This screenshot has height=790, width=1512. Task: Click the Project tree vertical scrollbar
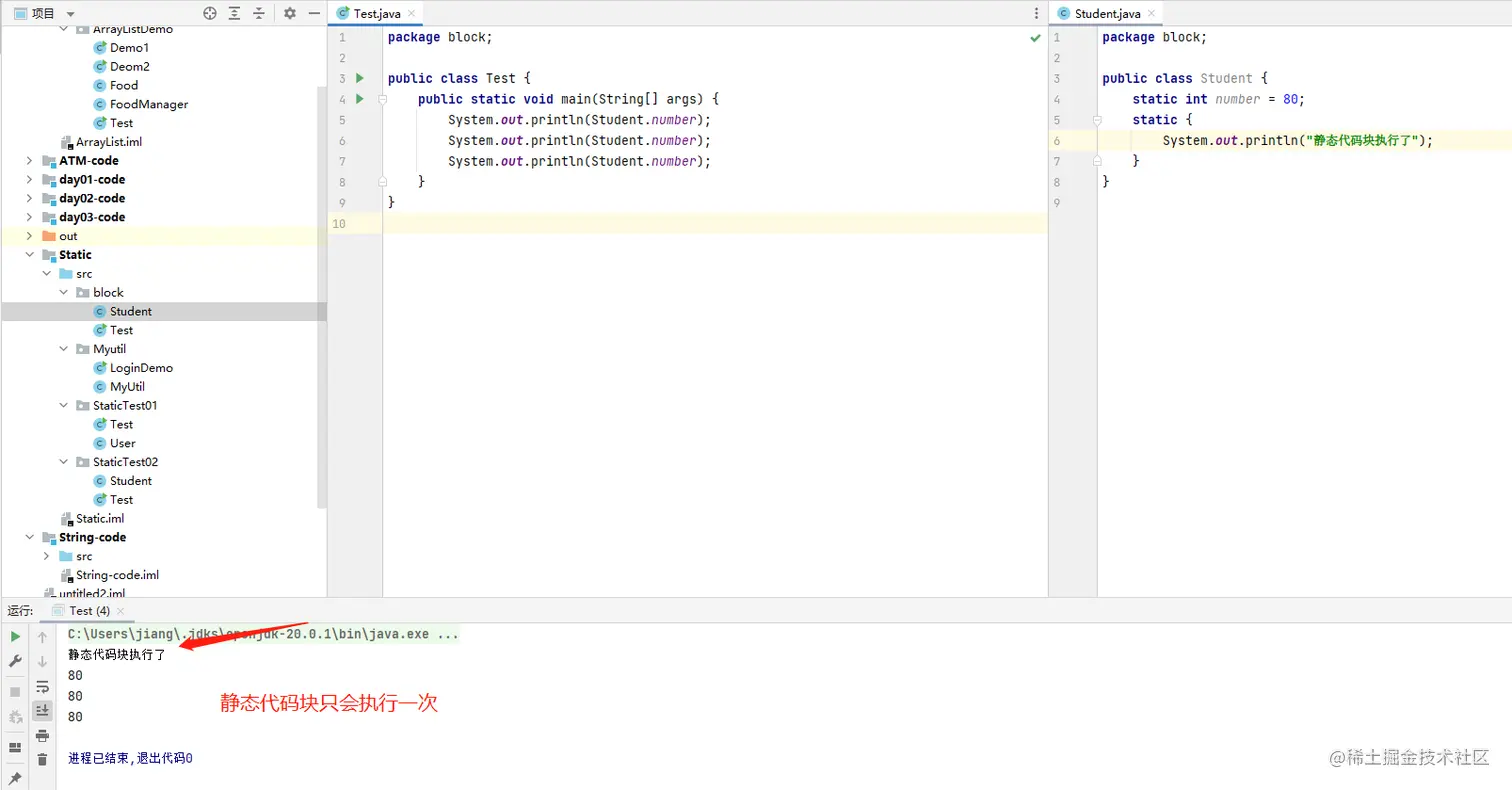pyautogui.click(x=322, y=297)
